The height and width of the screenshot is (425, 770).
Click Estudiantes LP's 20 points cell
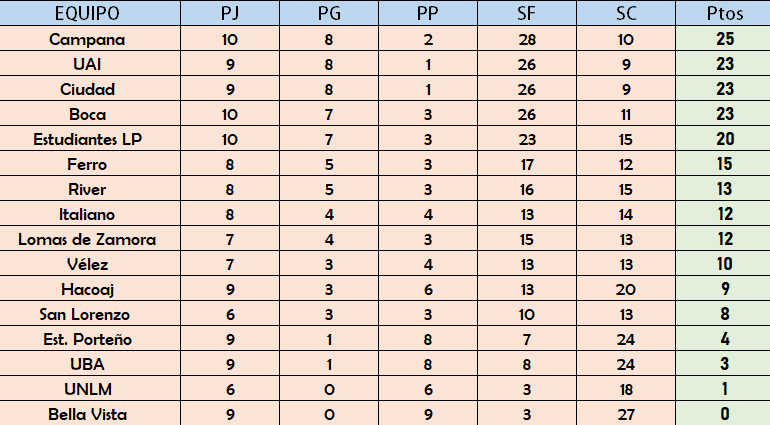click(723, 139)
